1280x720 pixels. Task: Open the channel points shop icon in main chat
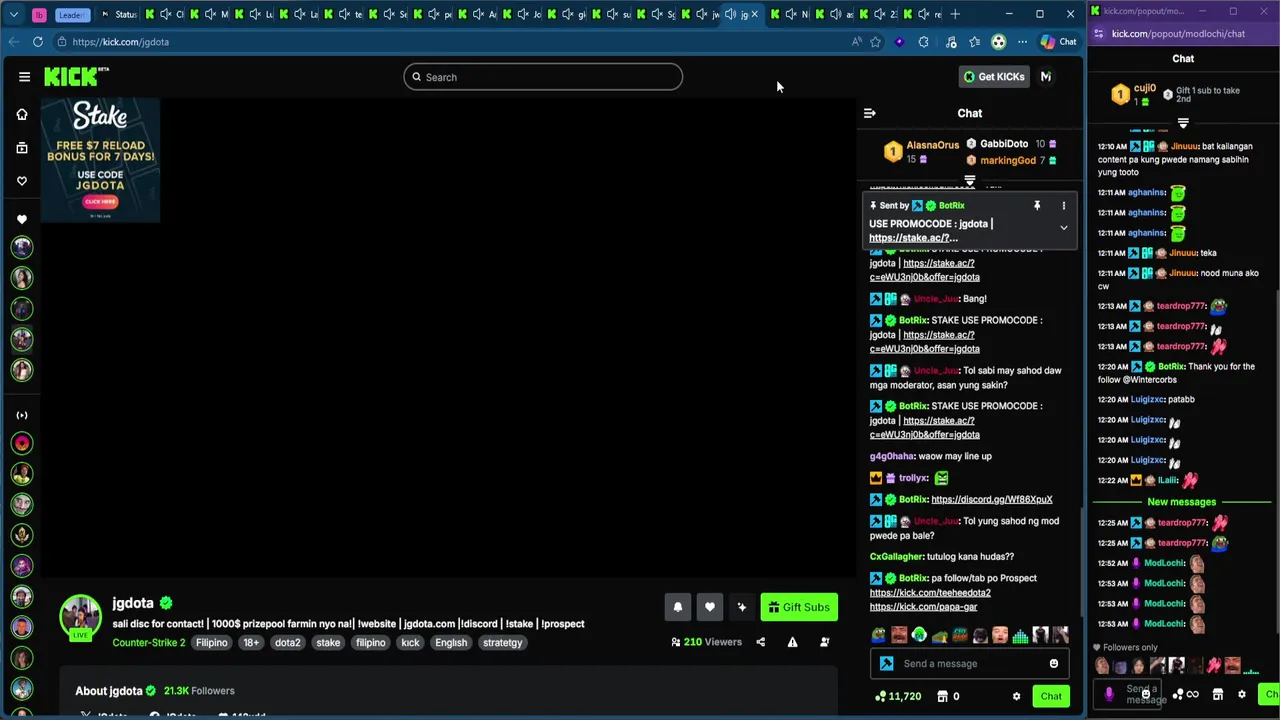942,696
